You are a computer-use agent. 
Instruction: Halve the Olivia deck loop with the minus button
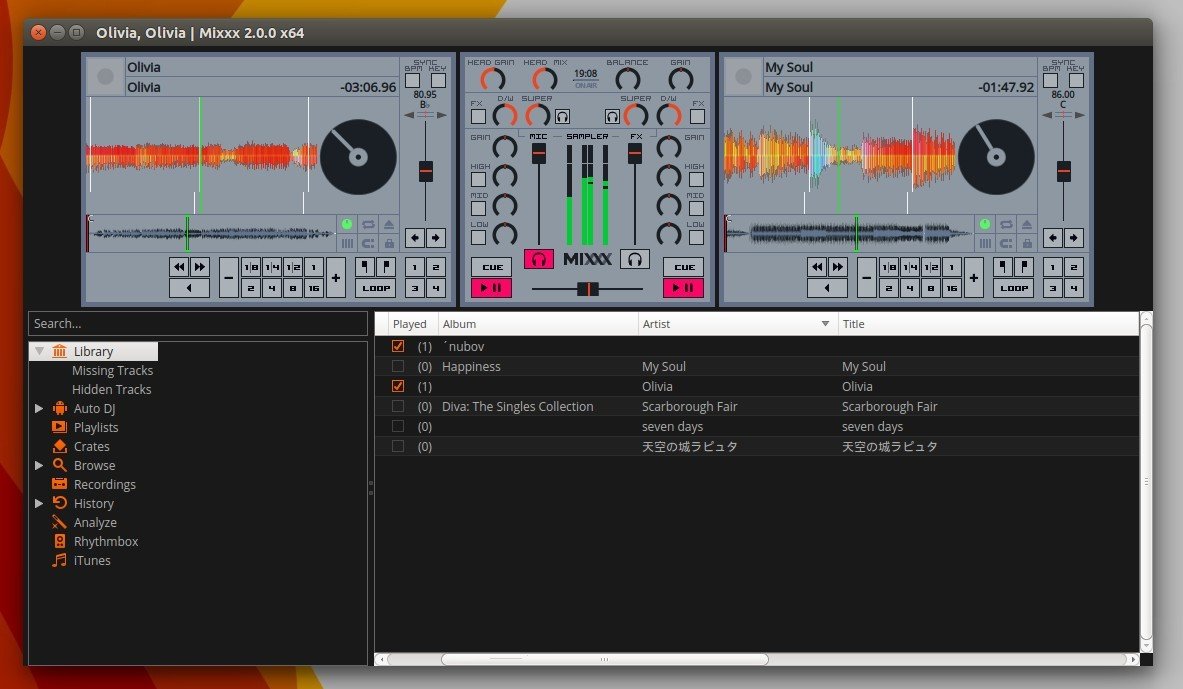click(x=229, y=278)
